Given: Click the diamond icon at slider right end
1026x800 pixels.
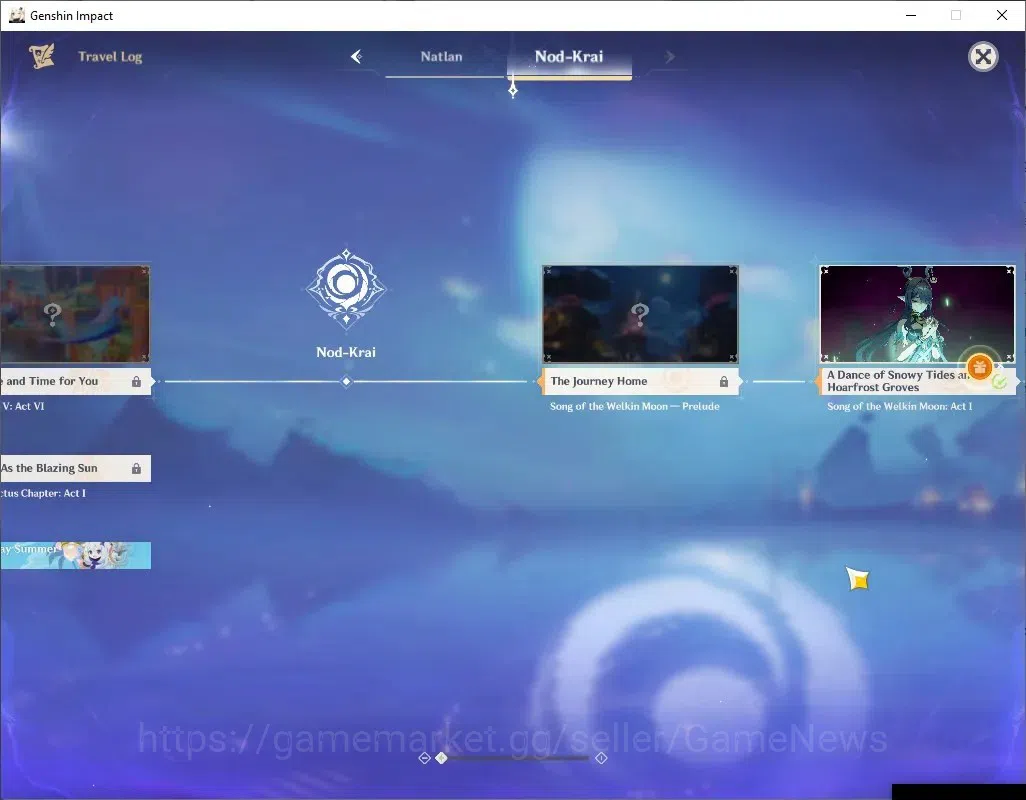Looking at the screenshot, I should pyautogui.click(x=601, y=758).
